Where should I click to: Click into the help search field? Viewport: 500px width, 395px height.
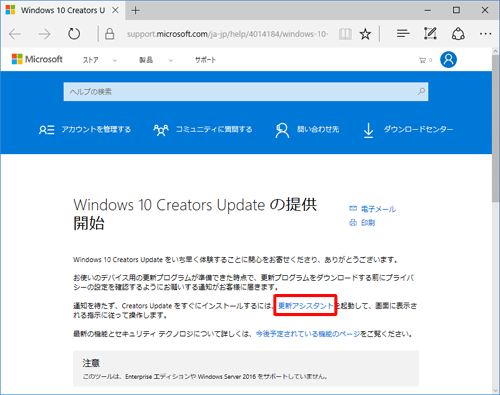[x=246, y=92]
